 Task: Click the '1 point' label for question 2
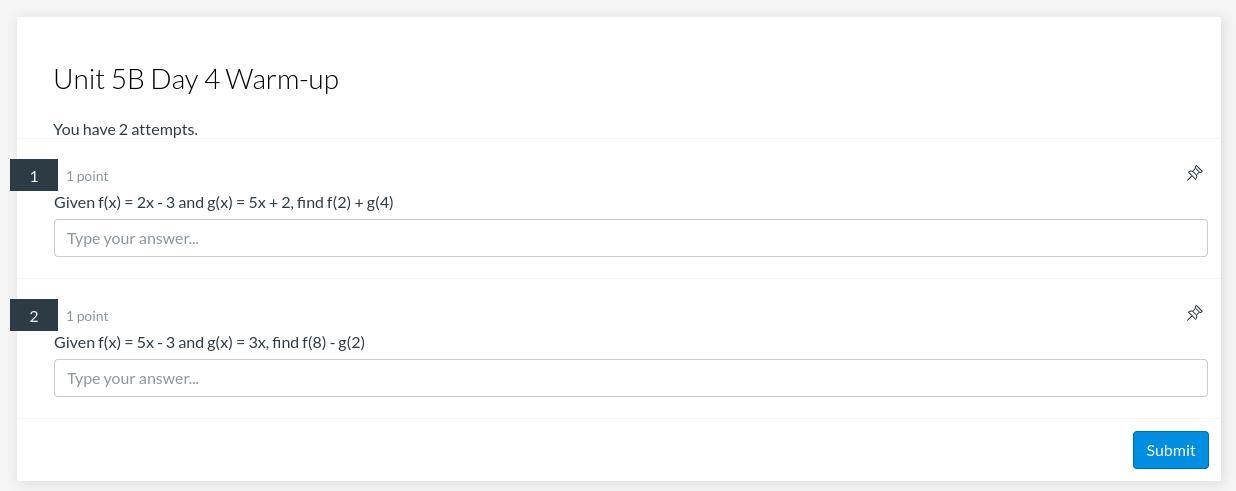tap(87, 316)
